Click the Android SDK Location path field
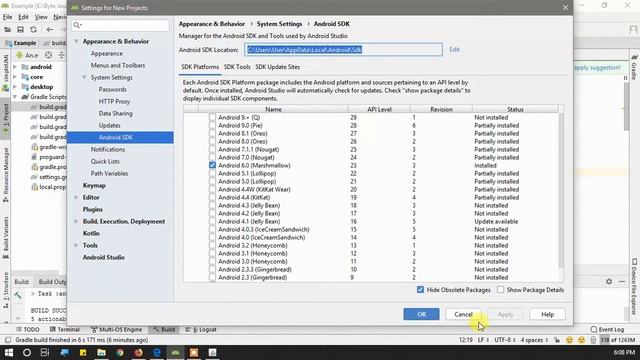 click(x=343, y=50)
